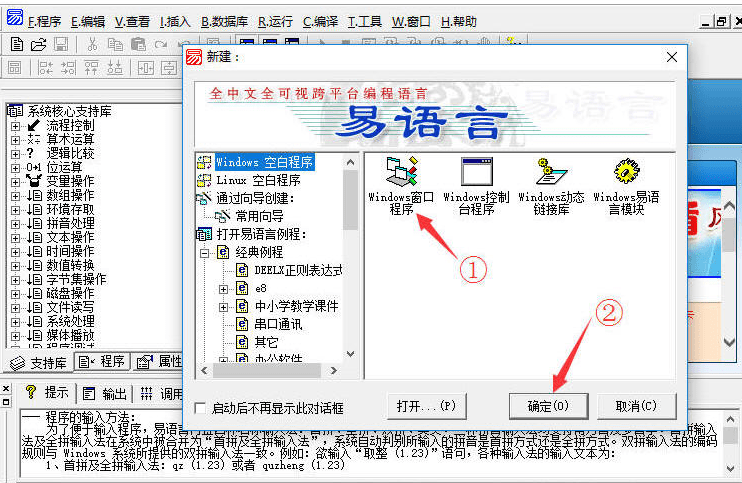This screenshot has width=742, height=483.
Task: Click the align left edges icon
Action: point(45,68)
